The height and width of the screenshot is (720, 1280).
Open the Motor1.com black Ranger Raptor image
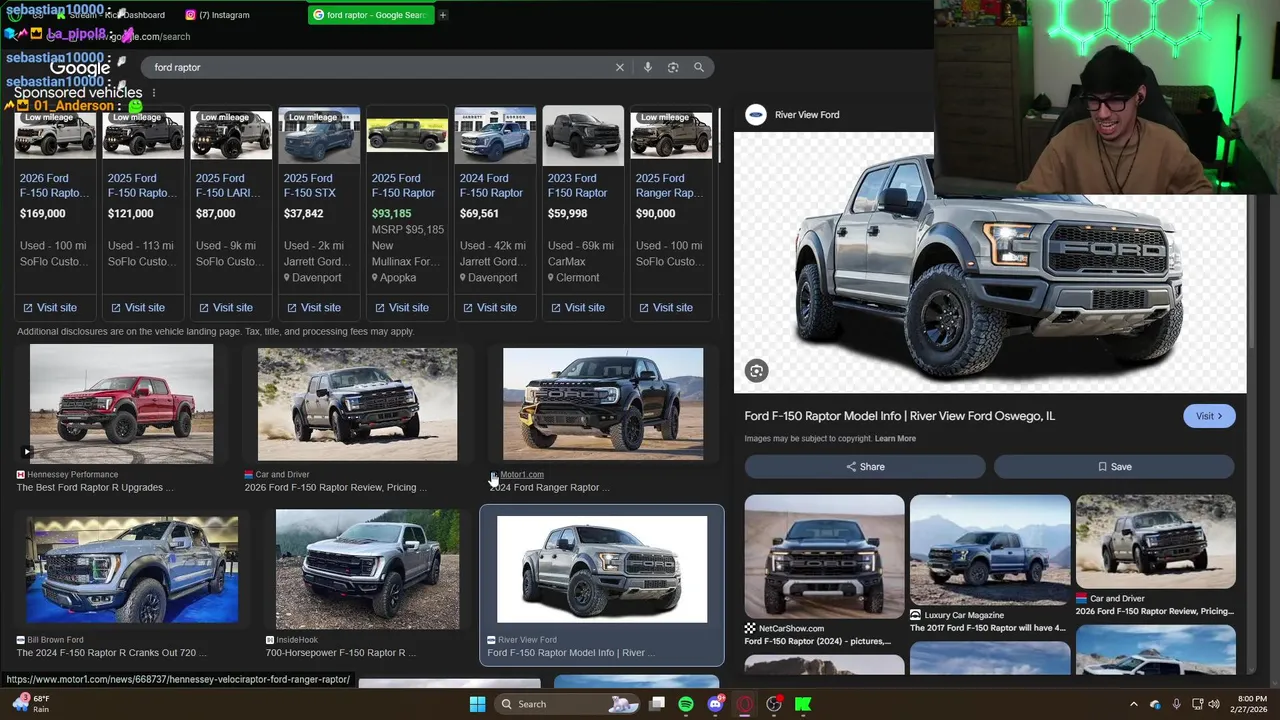(x=603, y=404)
